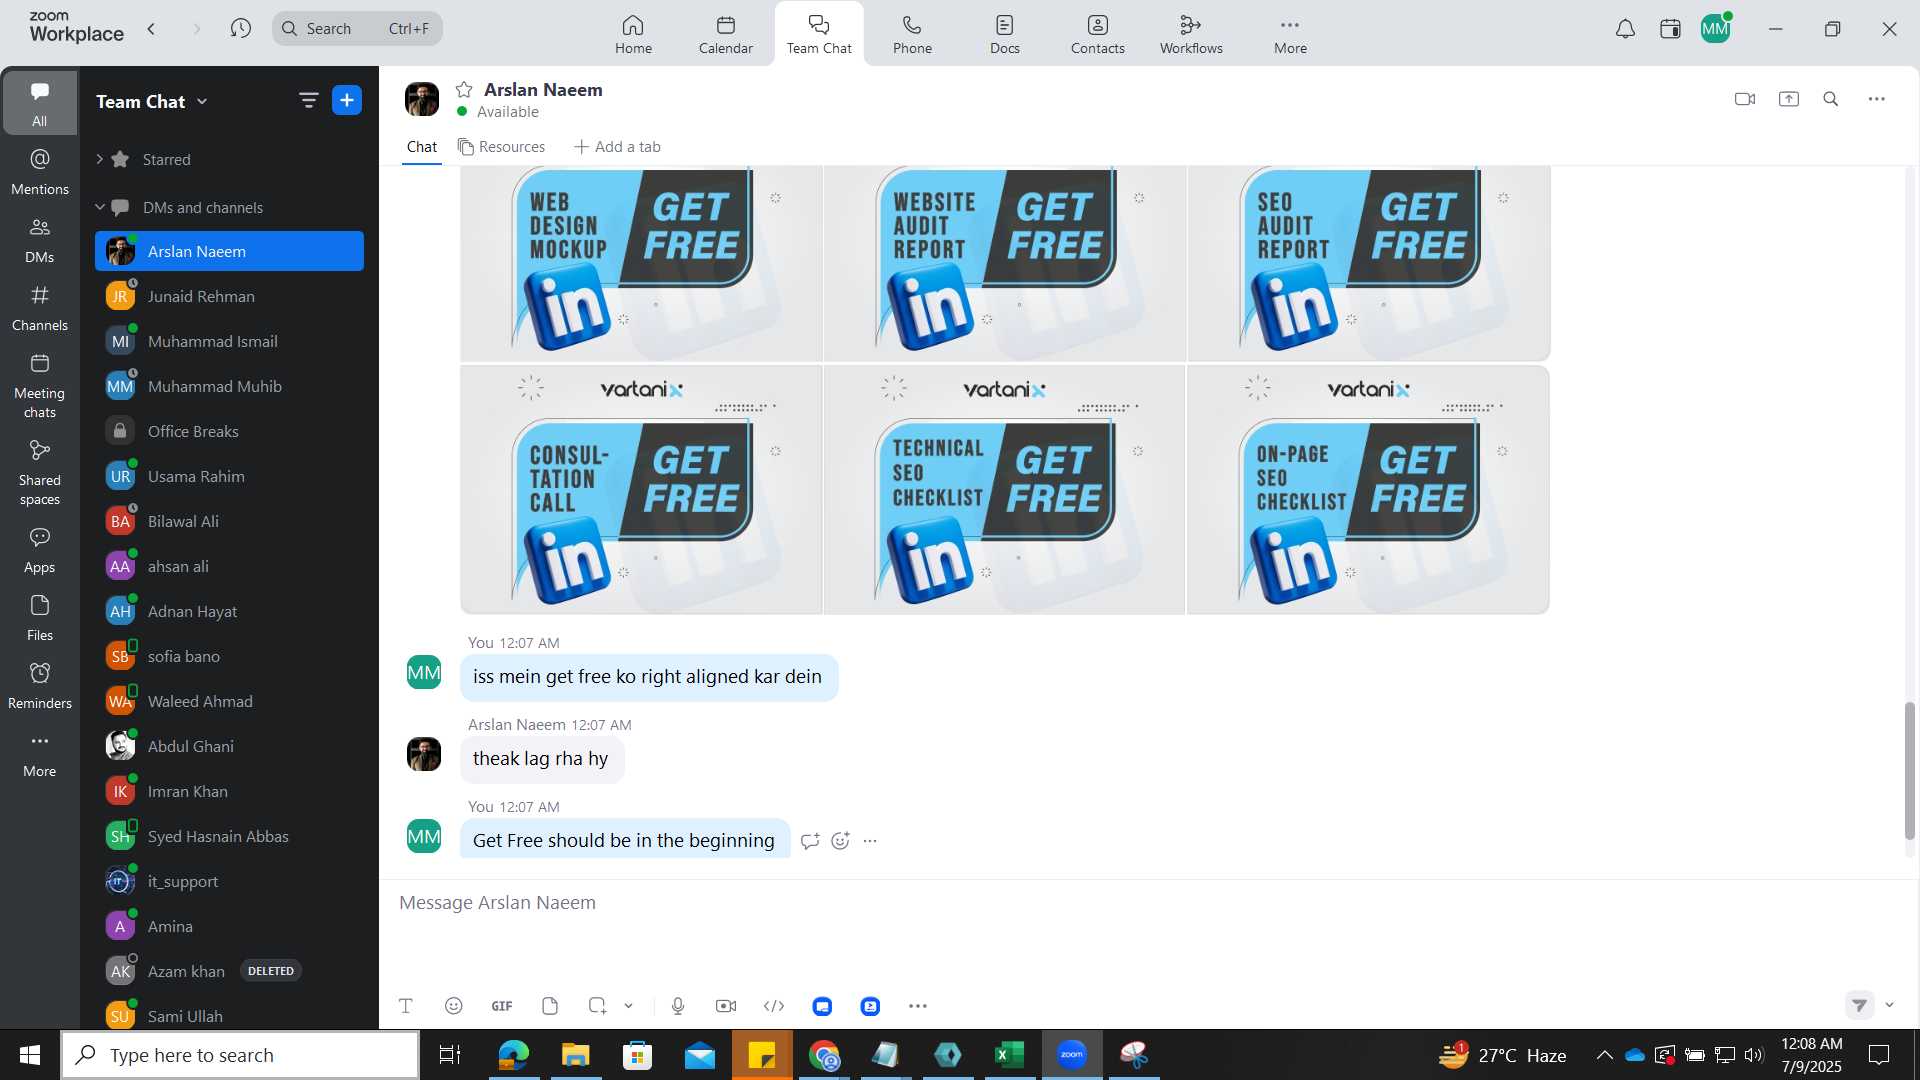
Task: Open the Technical SEO Checklist image
Action: pos(1004,490)
